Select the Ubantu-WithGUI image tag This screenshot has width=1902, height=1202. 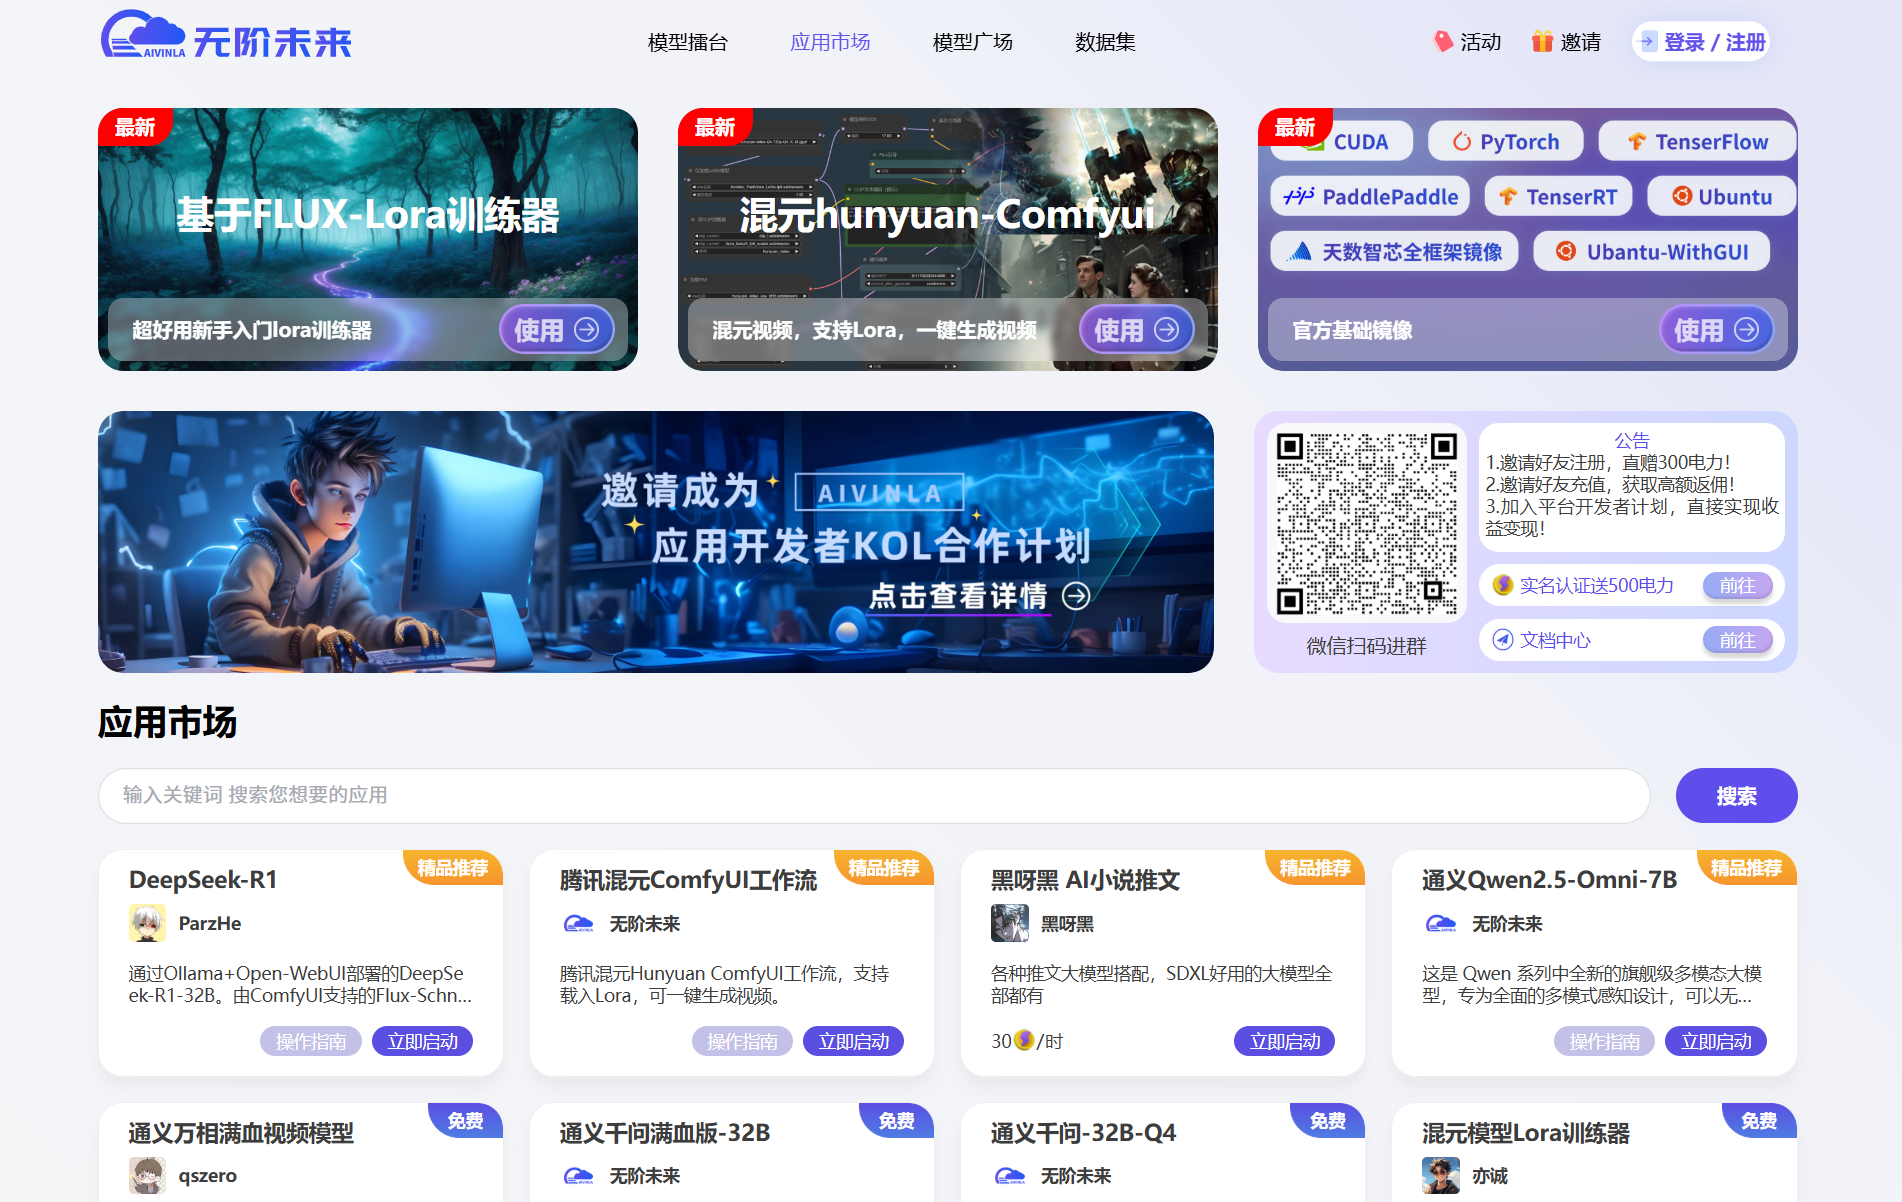(1651, 251)
